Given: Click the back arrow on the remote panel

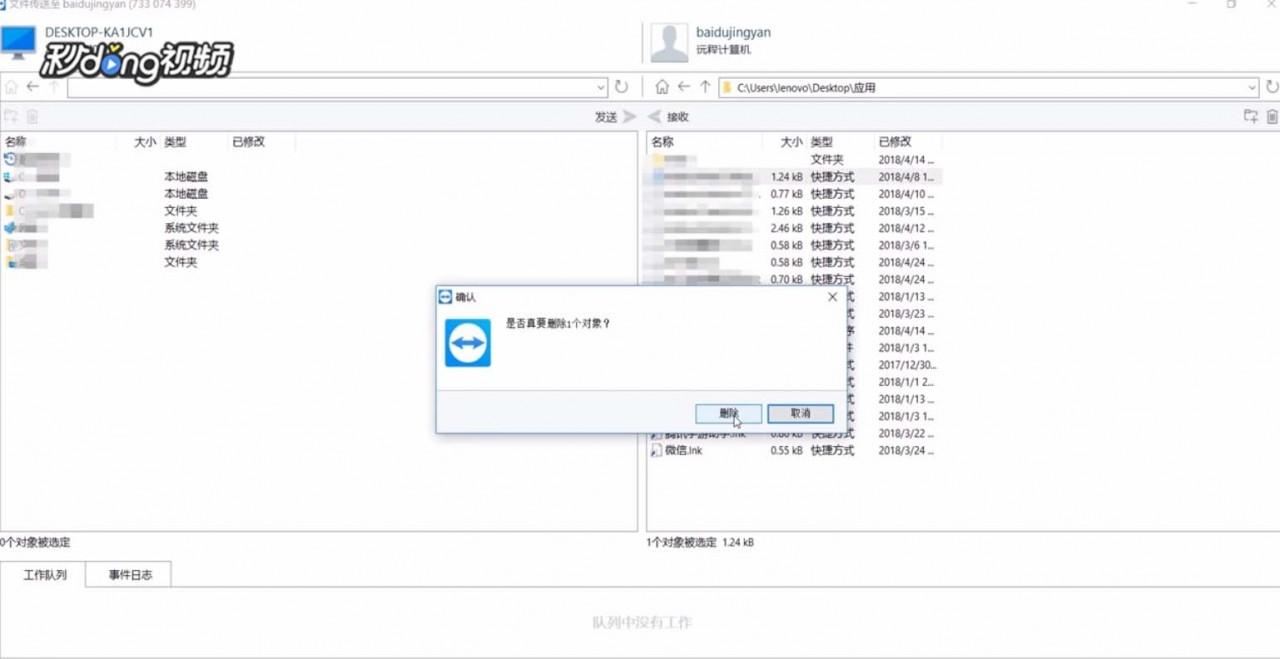Looking at the screenshot, I should (682, 87).
